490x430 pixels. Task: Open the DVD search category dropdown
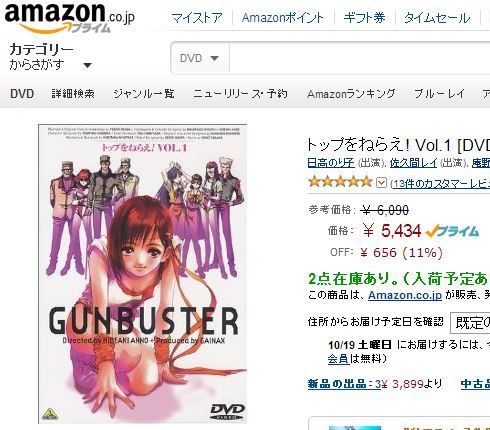200,58
